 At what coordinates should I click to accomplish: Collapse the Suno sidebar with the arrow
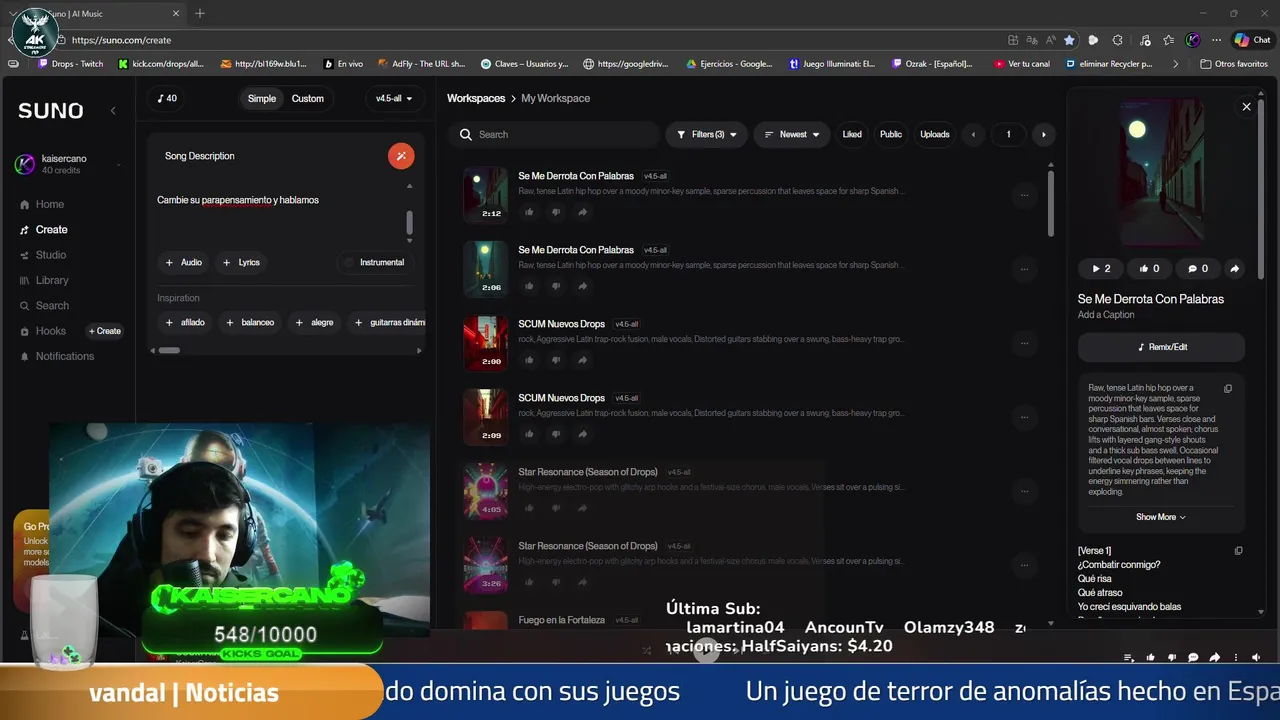tap(113, 111)
